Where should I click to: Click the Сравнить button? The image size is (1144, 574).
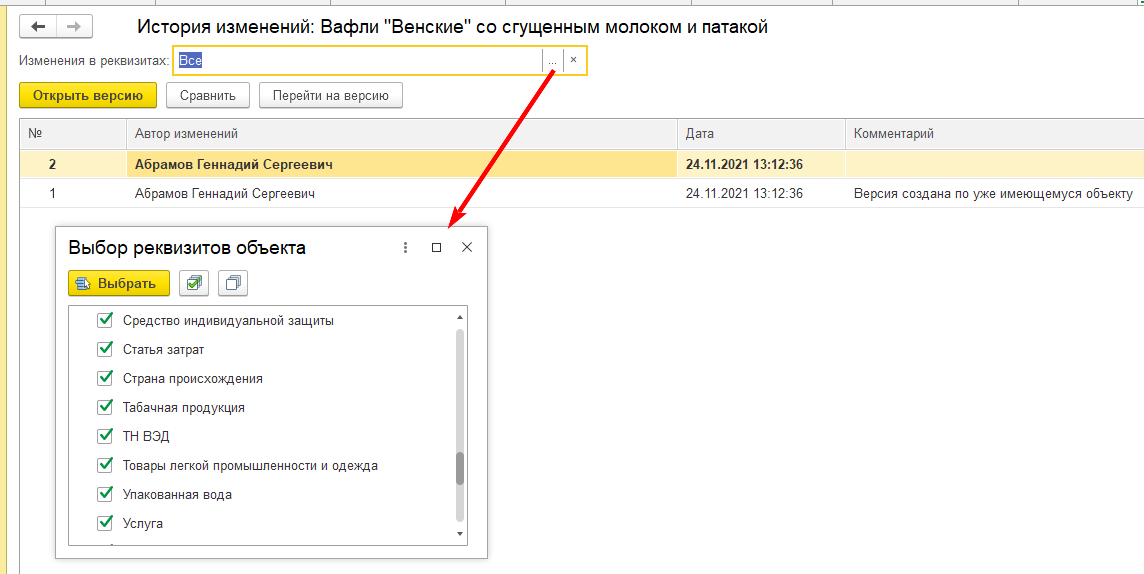pos(208,96)
